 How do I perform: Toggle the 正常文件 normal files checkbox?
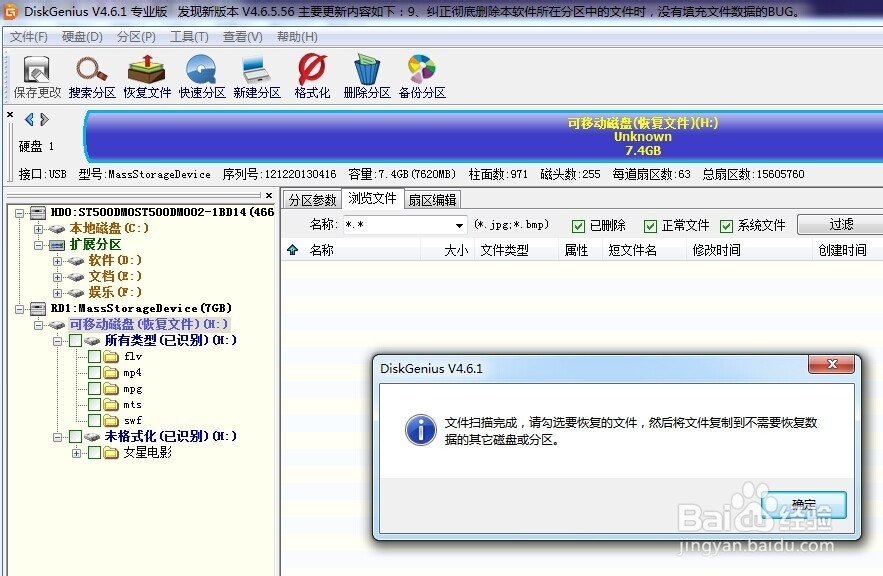coord(650,226)
